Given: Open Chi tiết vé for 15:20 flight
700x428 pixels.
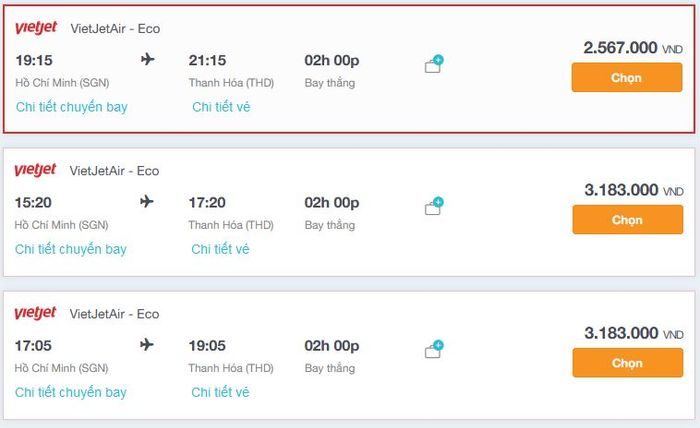Looking at the screenshot, I should (x=220, y=249).
